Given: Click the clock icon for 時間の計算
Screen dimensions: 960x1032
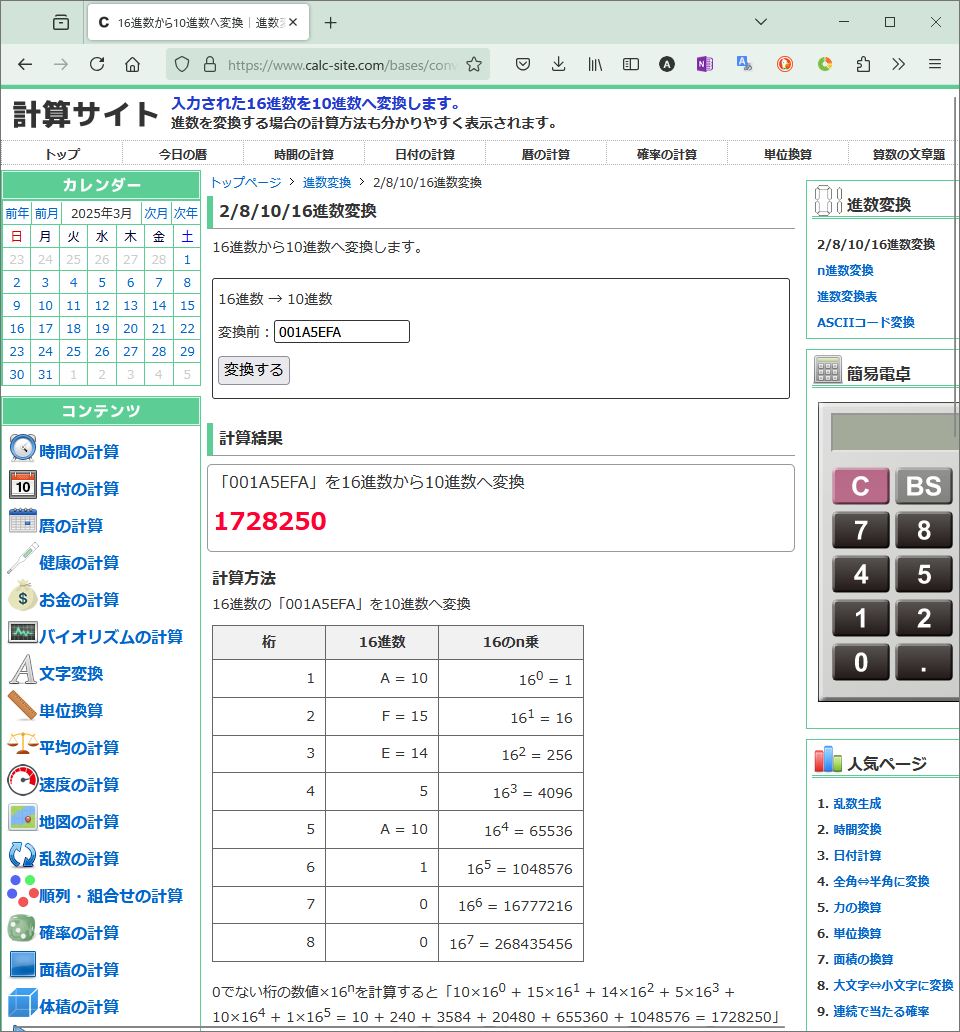Looking at the screenshot, I should [x=22, y=448].
